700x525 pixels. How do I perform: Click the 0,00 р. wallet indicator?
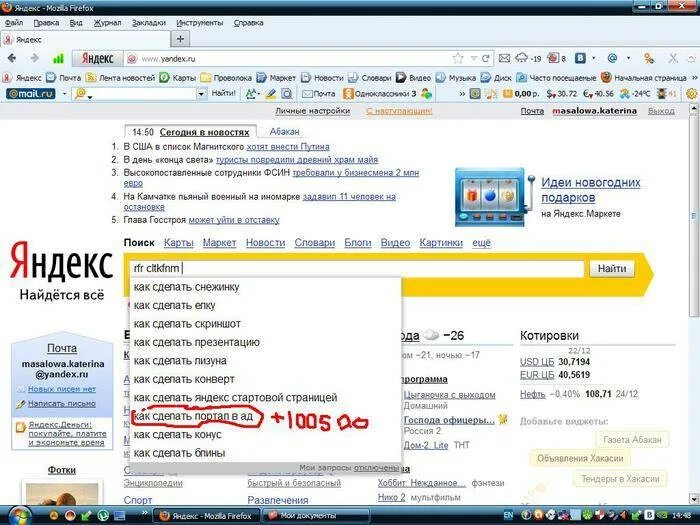tap(521, 94)
